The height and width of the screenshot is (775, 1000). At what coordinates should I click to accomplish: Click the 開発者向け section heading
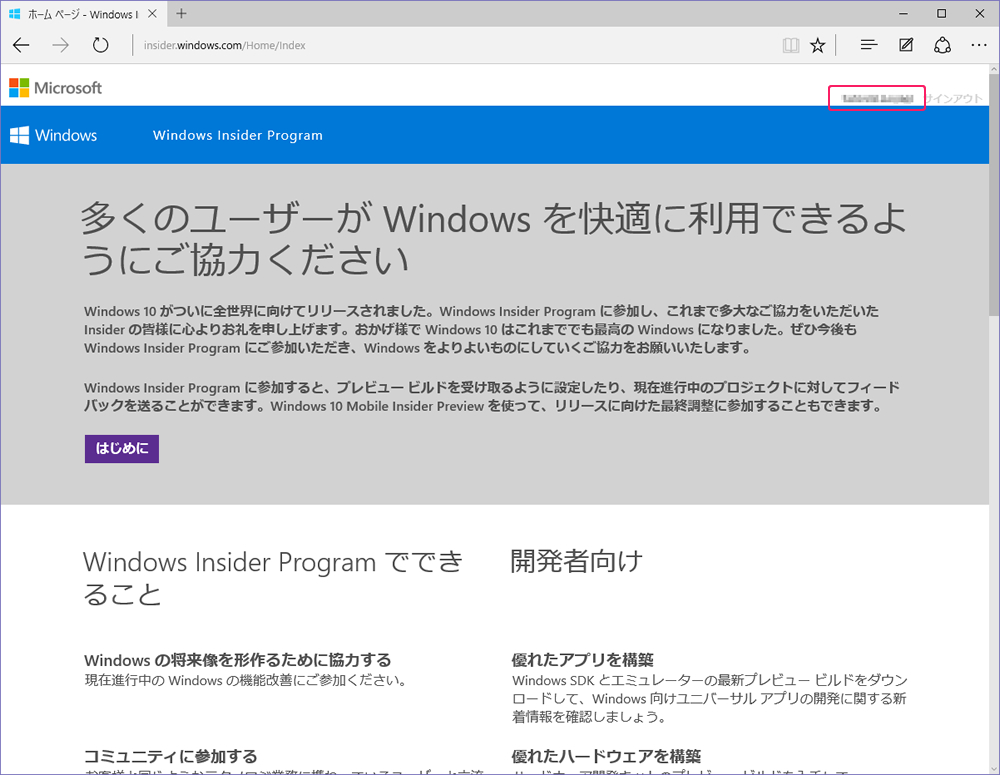pos(577,561)
